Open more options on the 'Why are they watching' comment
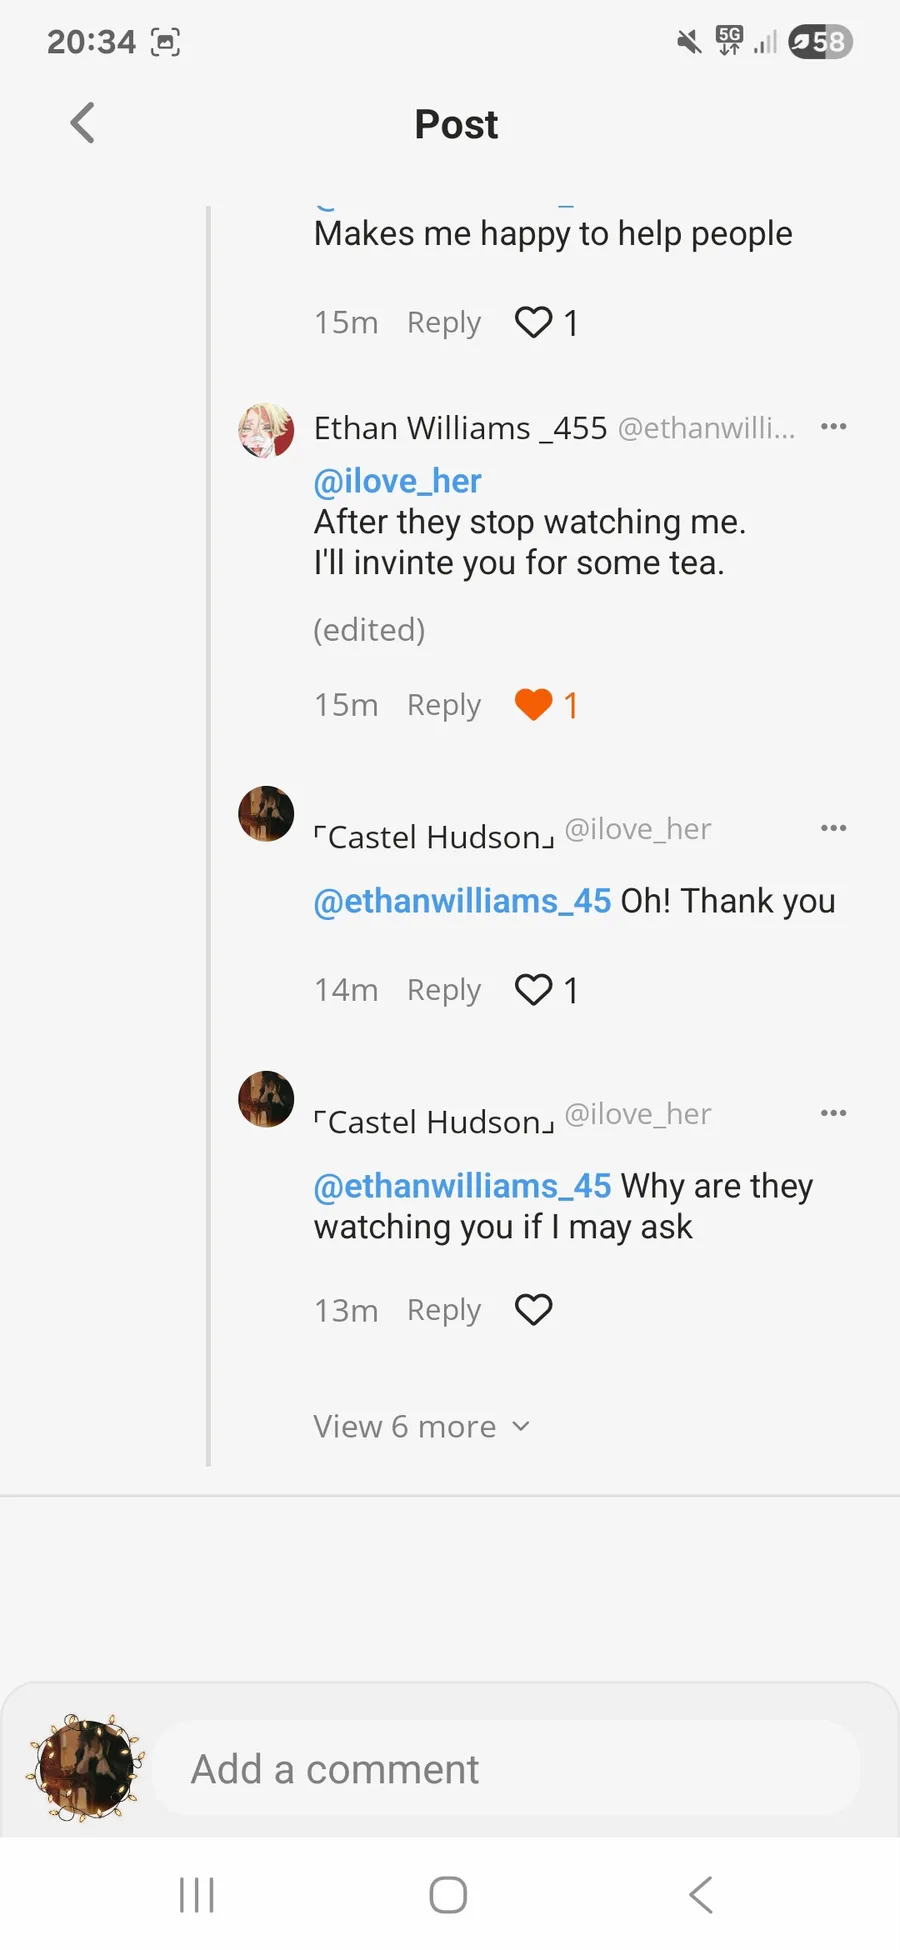 [x=833, y=1113]
